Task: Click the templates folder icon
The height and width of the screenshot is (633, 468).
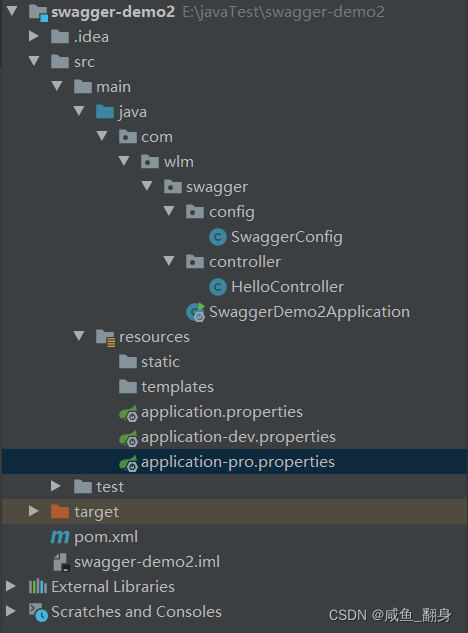Action: tap(128, 386)
